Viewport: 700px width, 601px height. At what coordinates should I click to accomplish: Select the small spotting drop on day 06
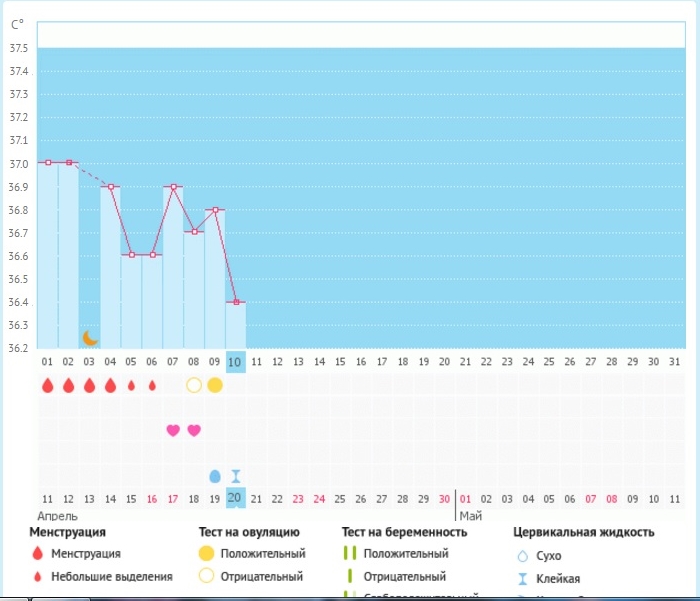[x=152, y=385]
